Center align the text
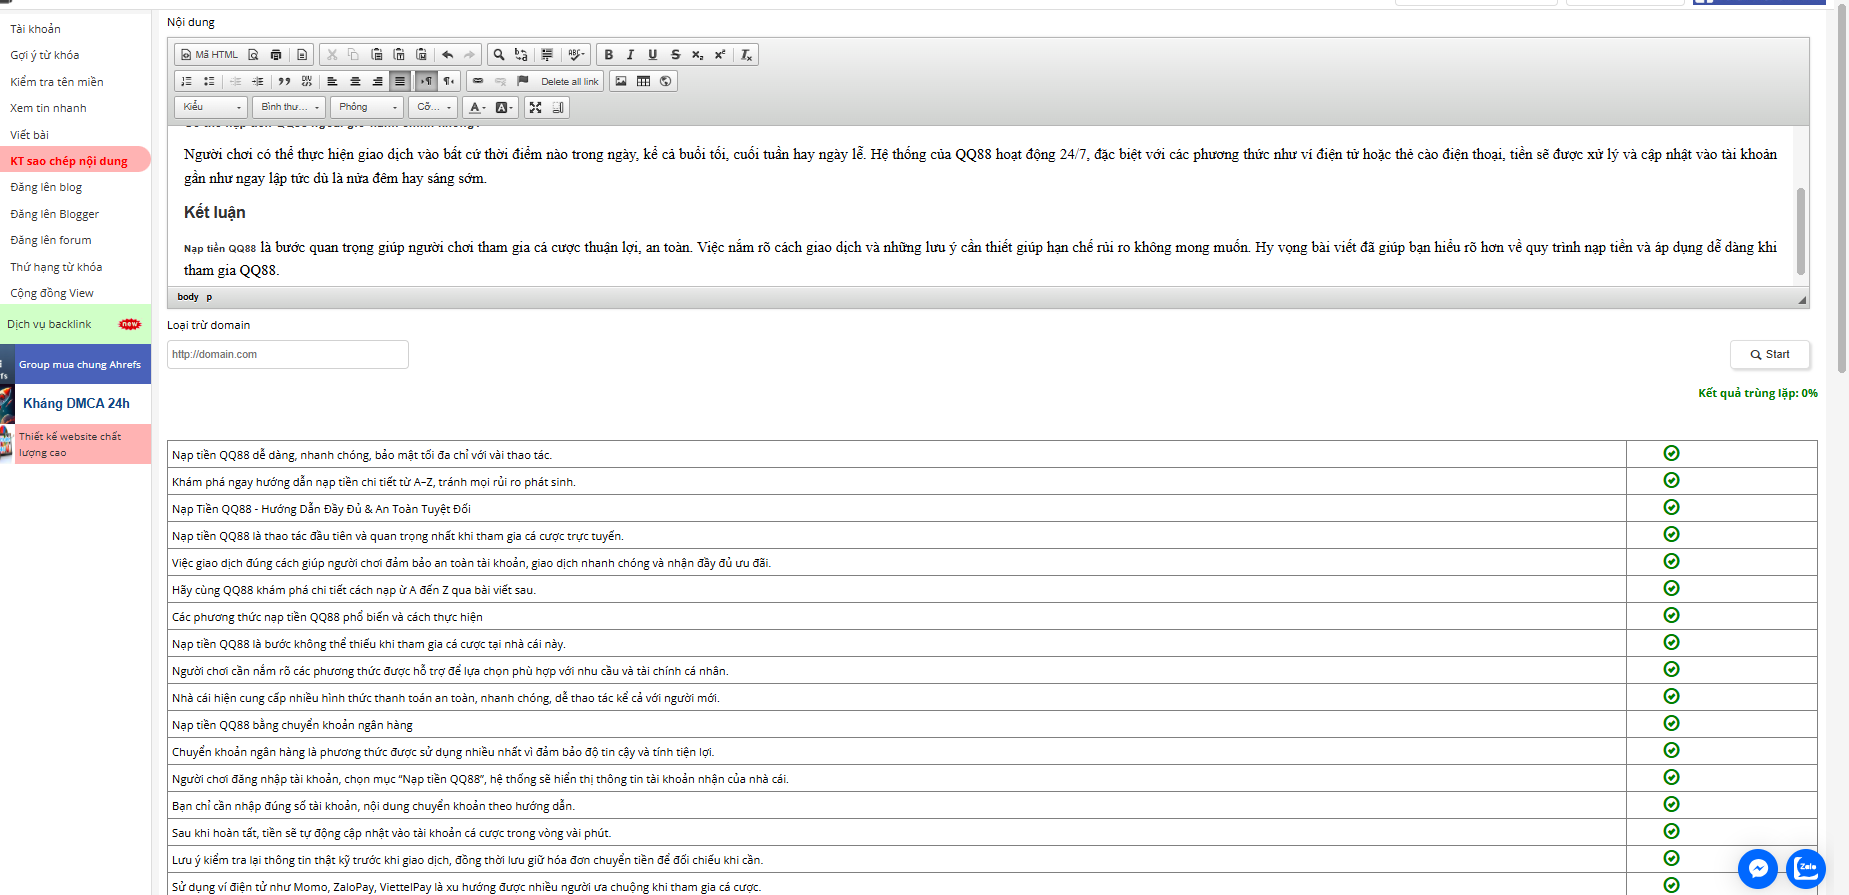This screenshot has height=895, width=1849. click(355, 81)
